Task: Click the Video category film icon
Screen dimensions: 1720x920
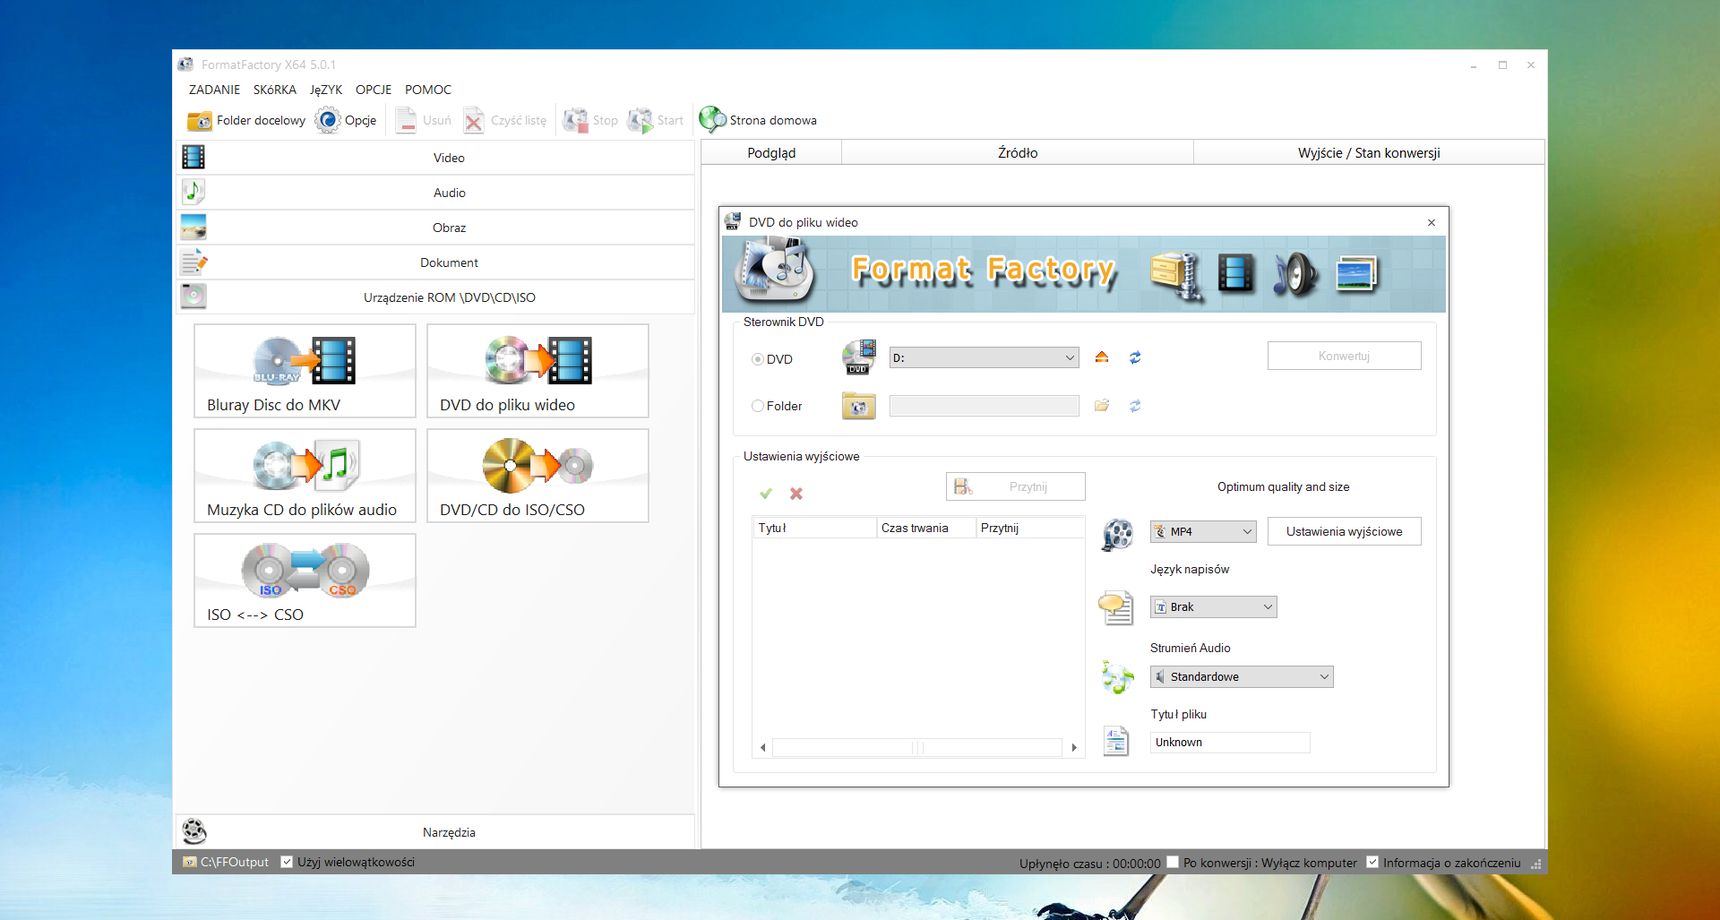Action: point(193,157)
